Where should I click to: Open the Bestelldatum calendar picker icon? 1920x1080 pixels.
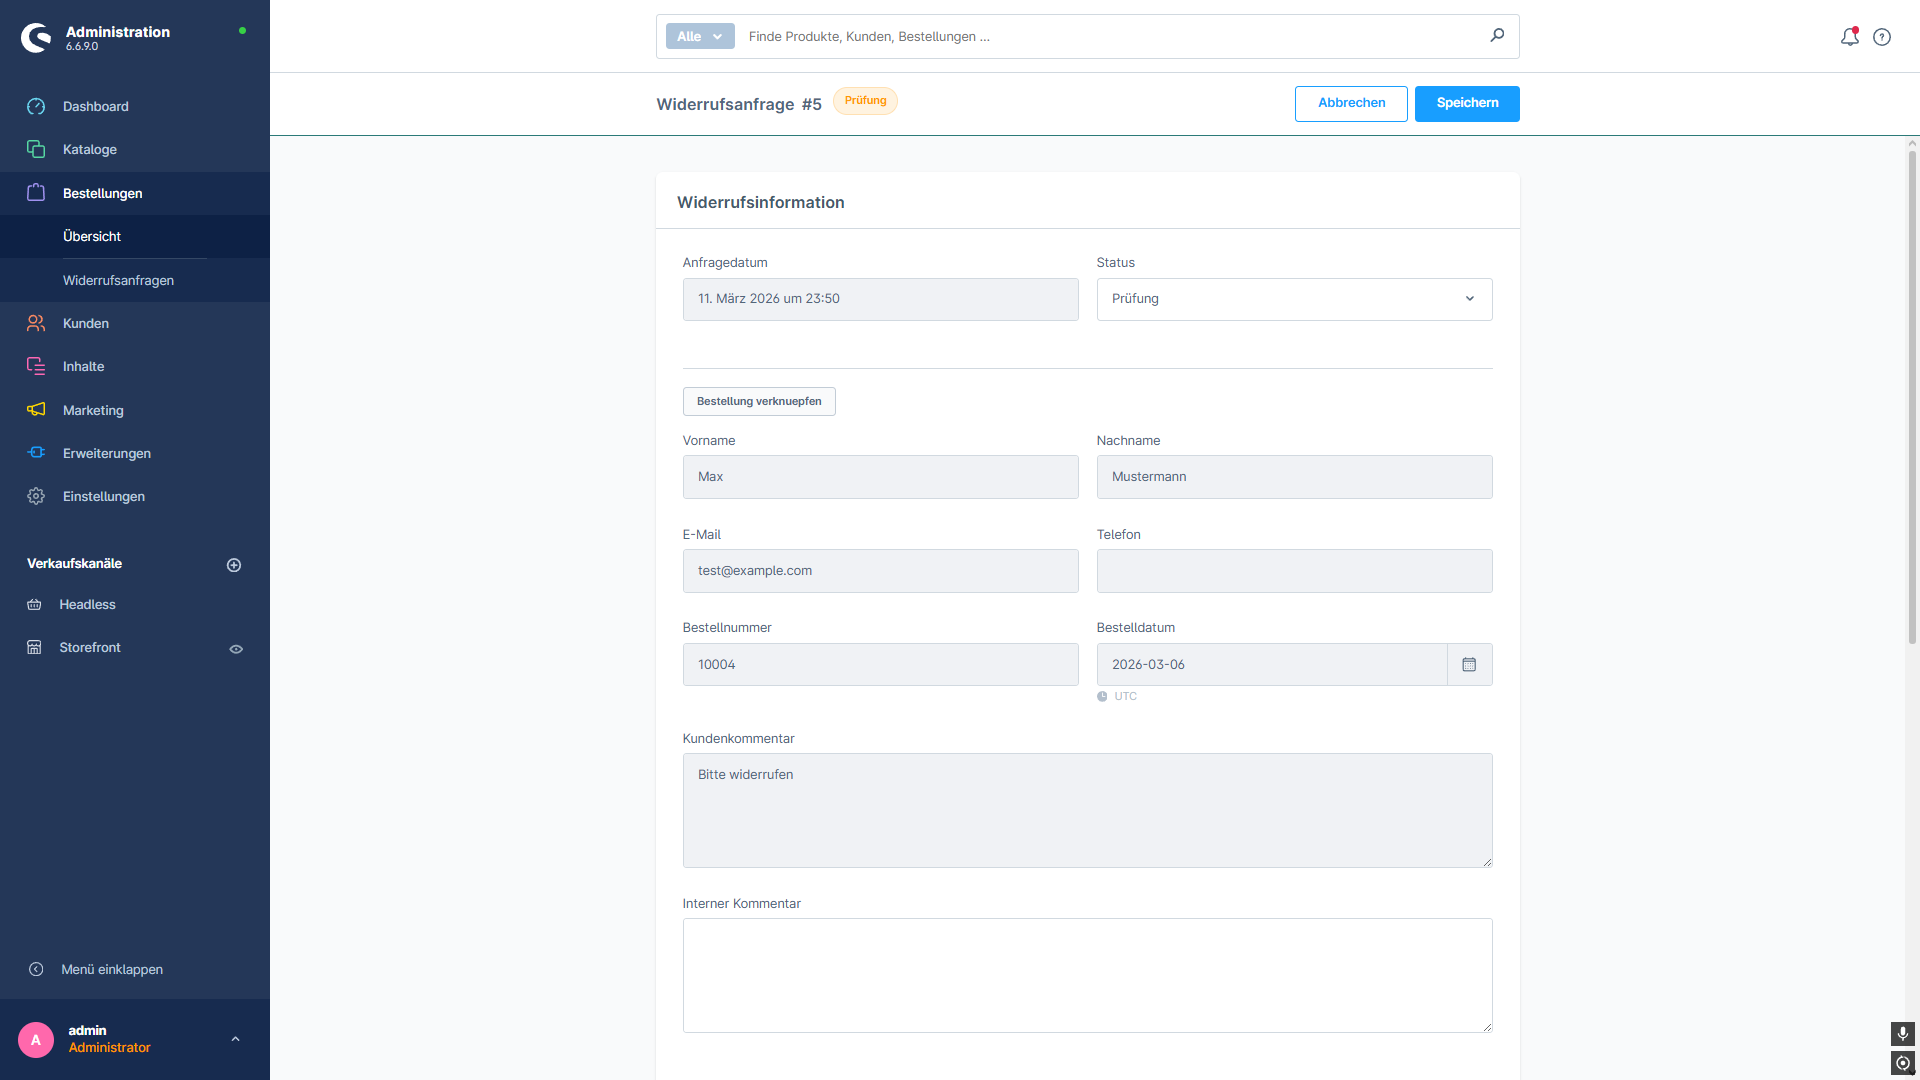[x=1469, y=665]
